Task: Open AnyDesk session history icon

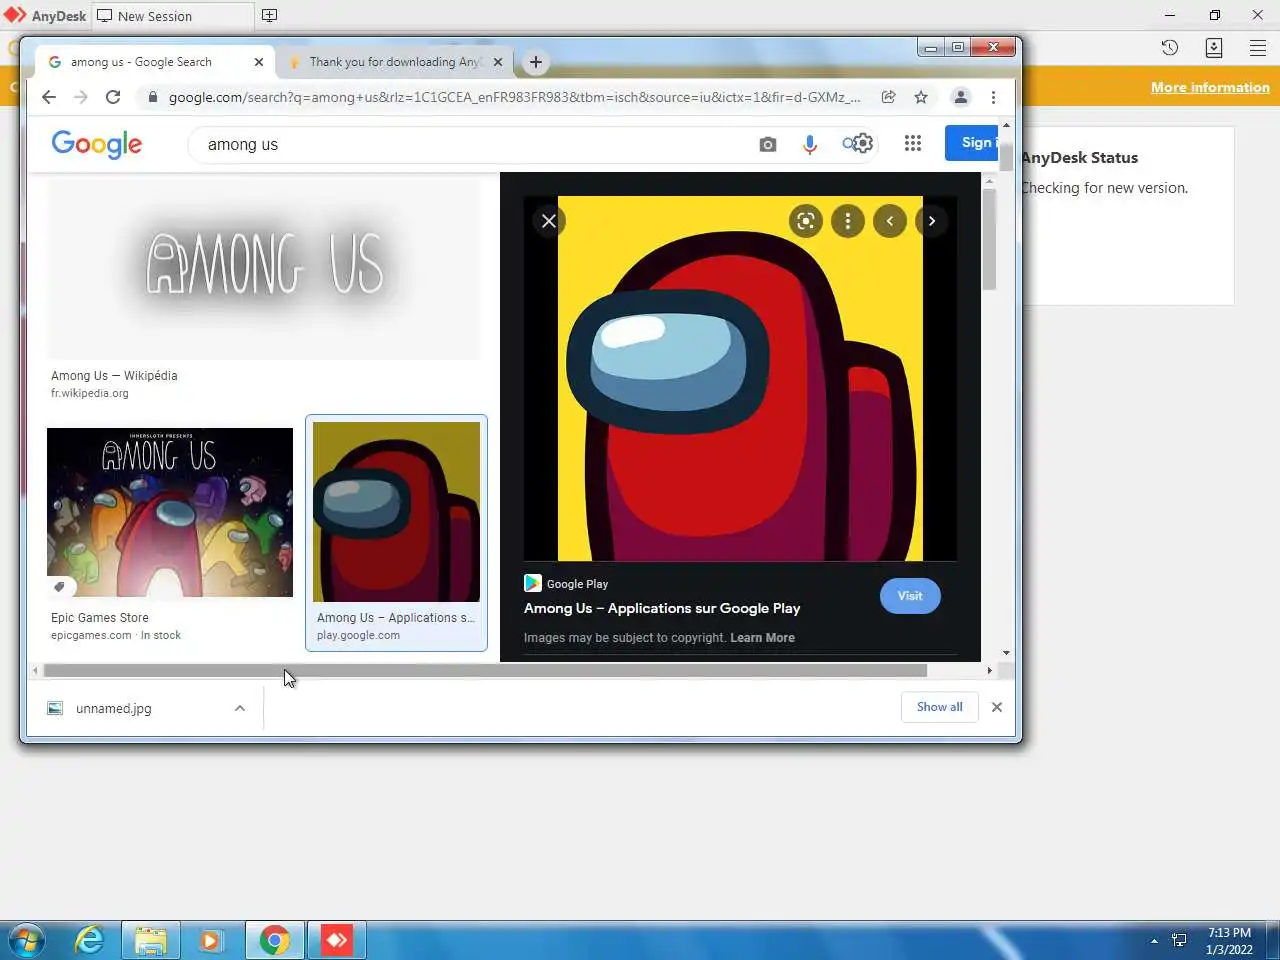Action: coord(1169,47)
